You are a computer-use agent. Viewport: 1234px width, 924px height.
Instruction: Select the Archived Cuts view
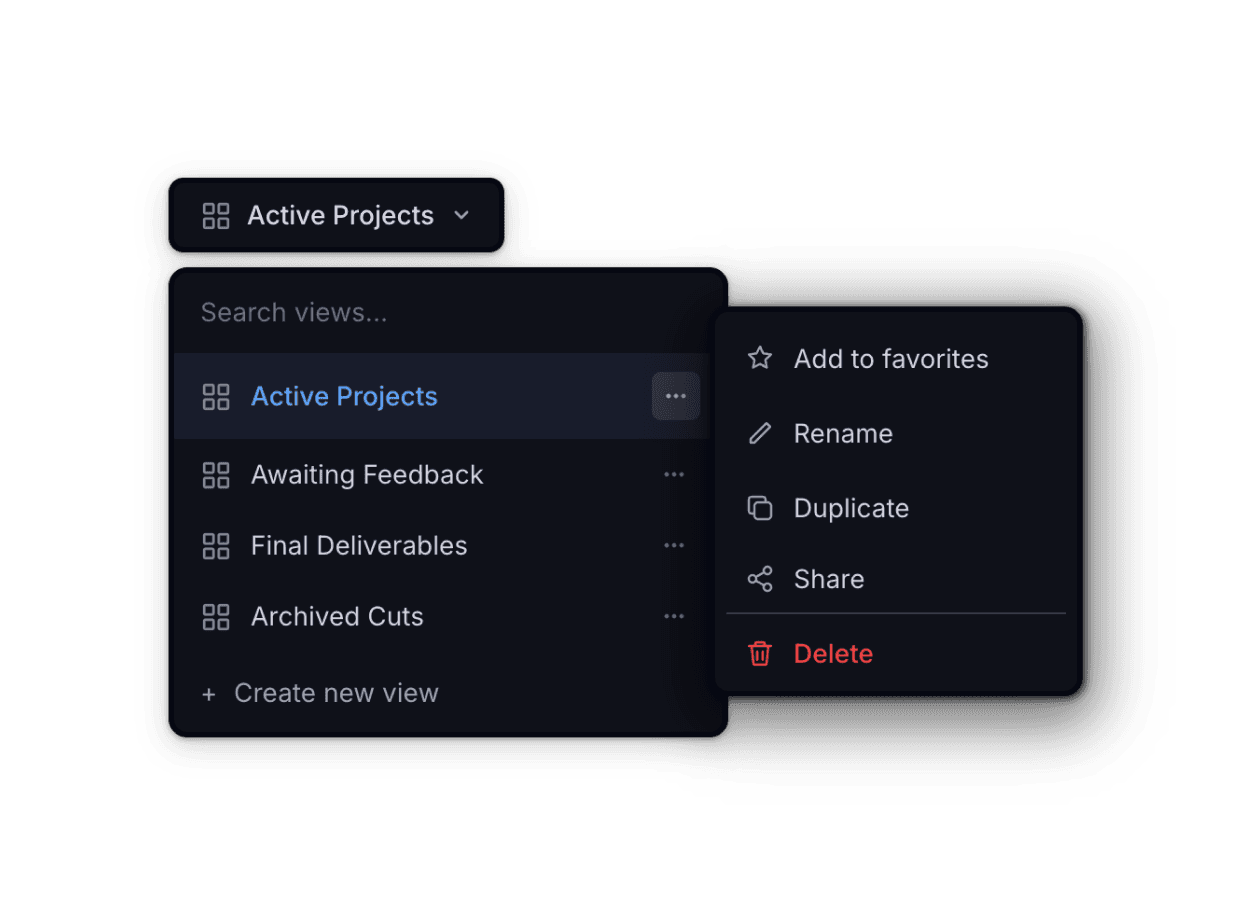pos(337,616)
